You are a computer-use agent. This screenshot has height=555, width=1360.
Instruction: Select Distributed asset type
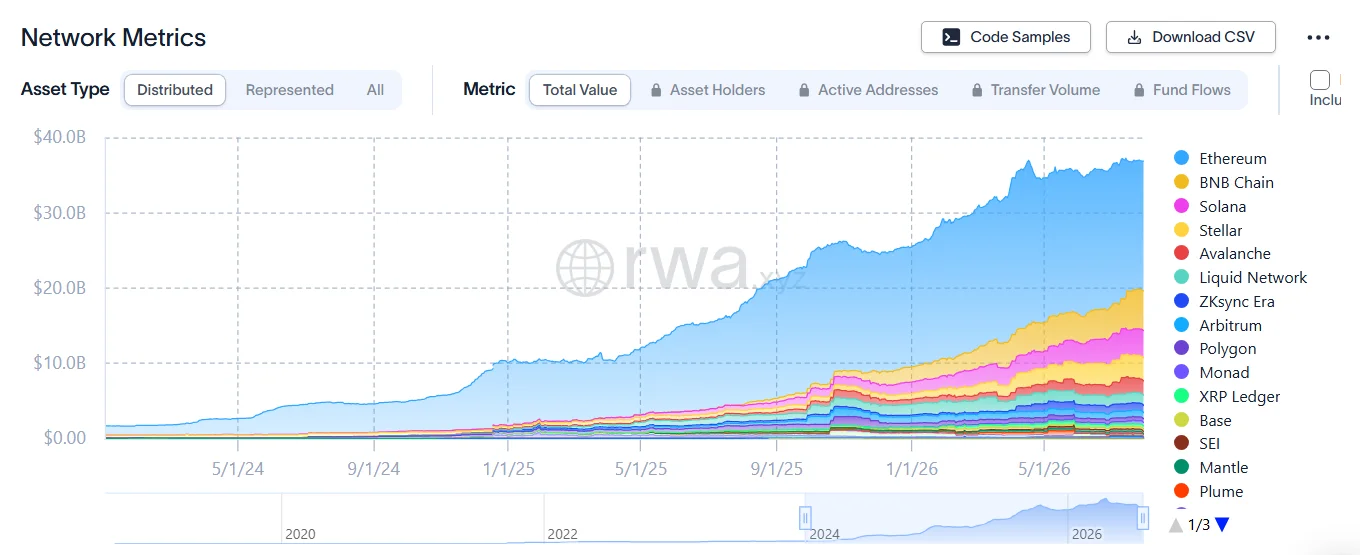[175, 90]
